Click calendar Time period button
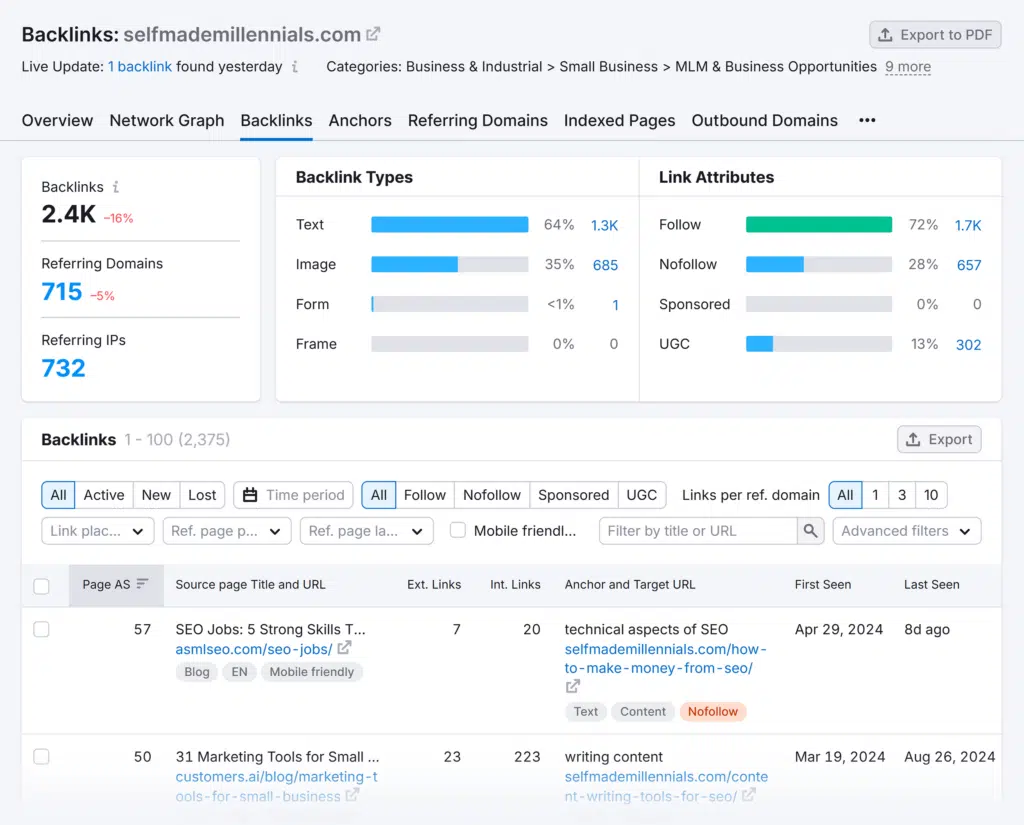This screenshot has width=1024, height=825. pos(294,495)
